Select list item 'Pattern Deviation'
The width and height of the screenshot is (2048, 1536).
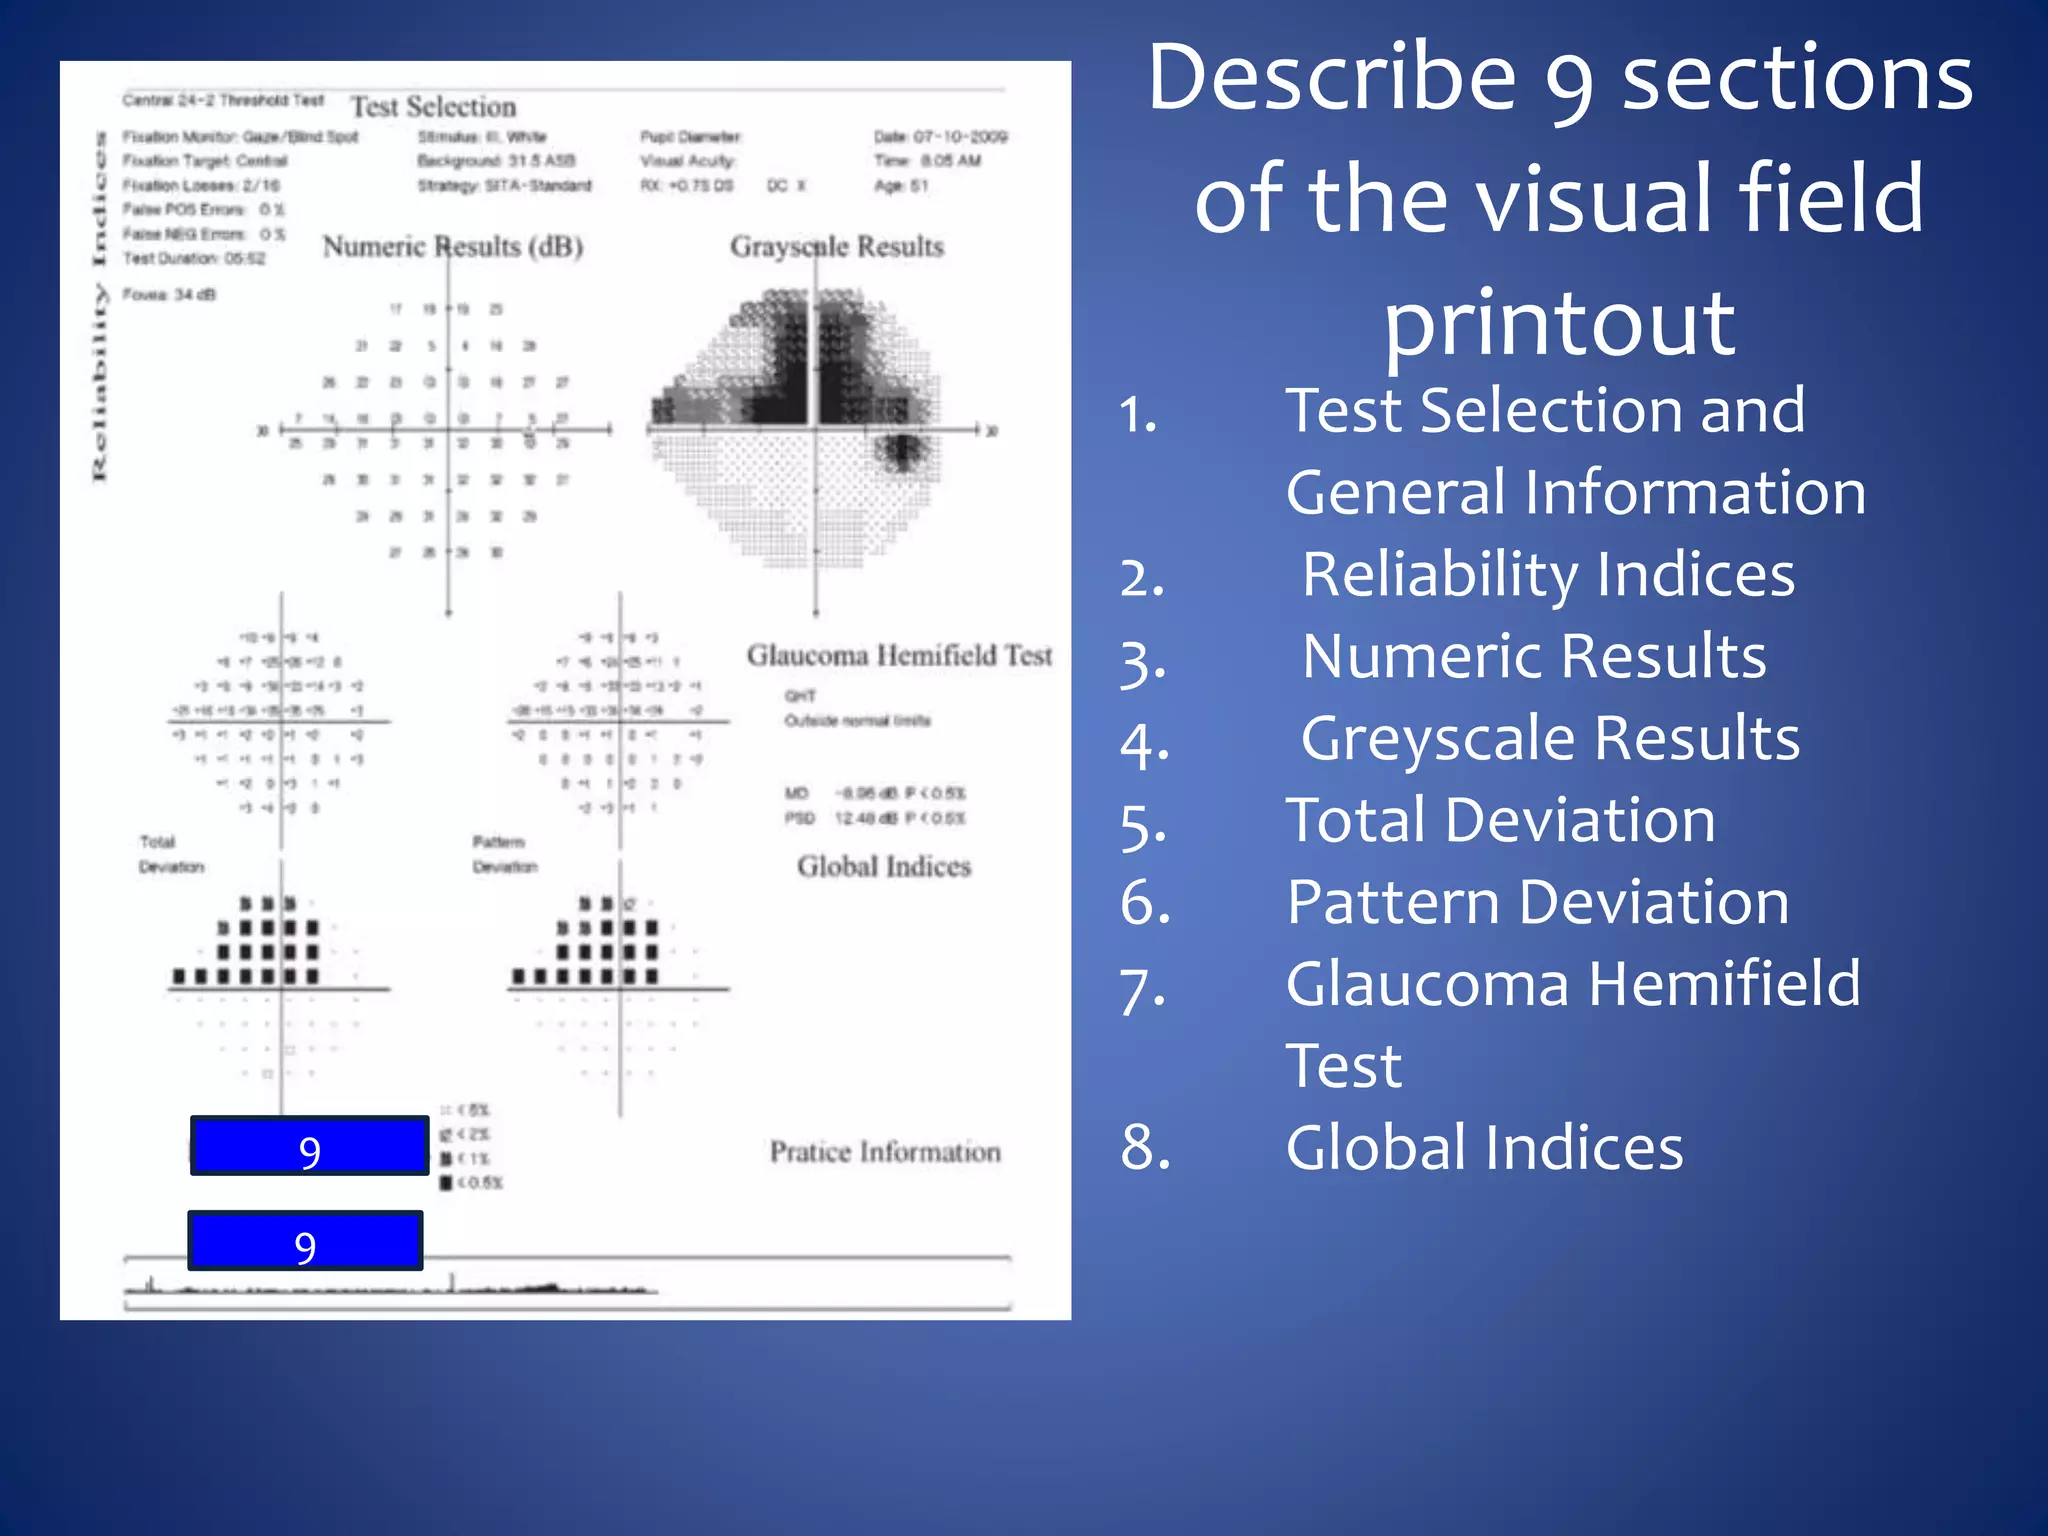[1538, 903]
